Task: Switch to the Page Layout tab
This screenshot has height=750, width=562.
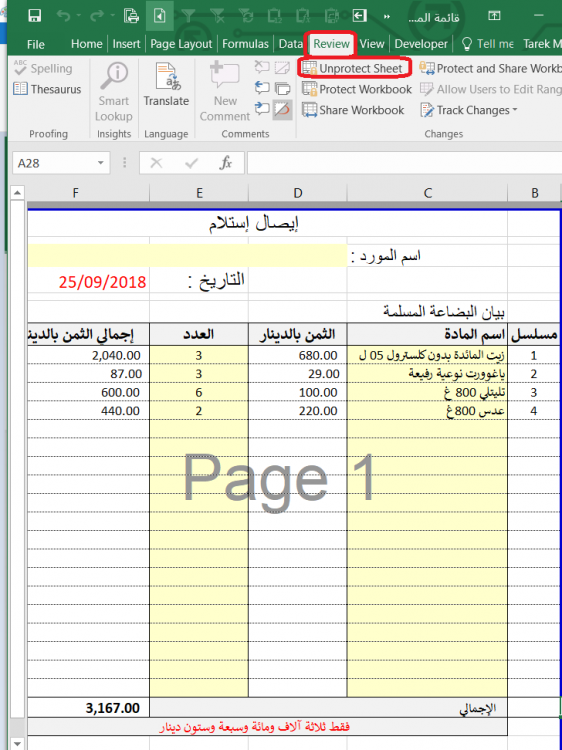Action: click(x=181, y=44)
